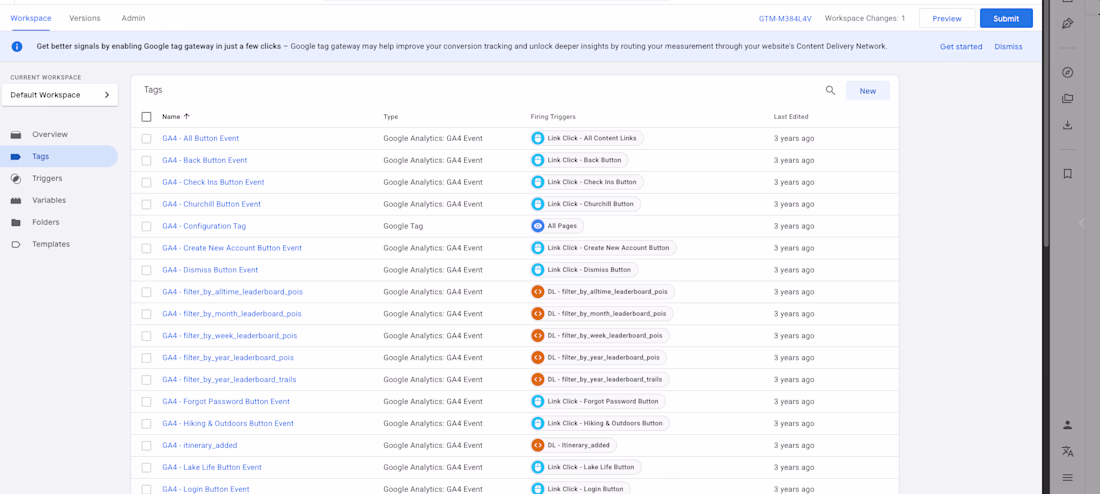This screenshot has height=494, width=1100.
Task: Click link-click icon for Forgot Password Button trigger
Action: tap(538, 401)
